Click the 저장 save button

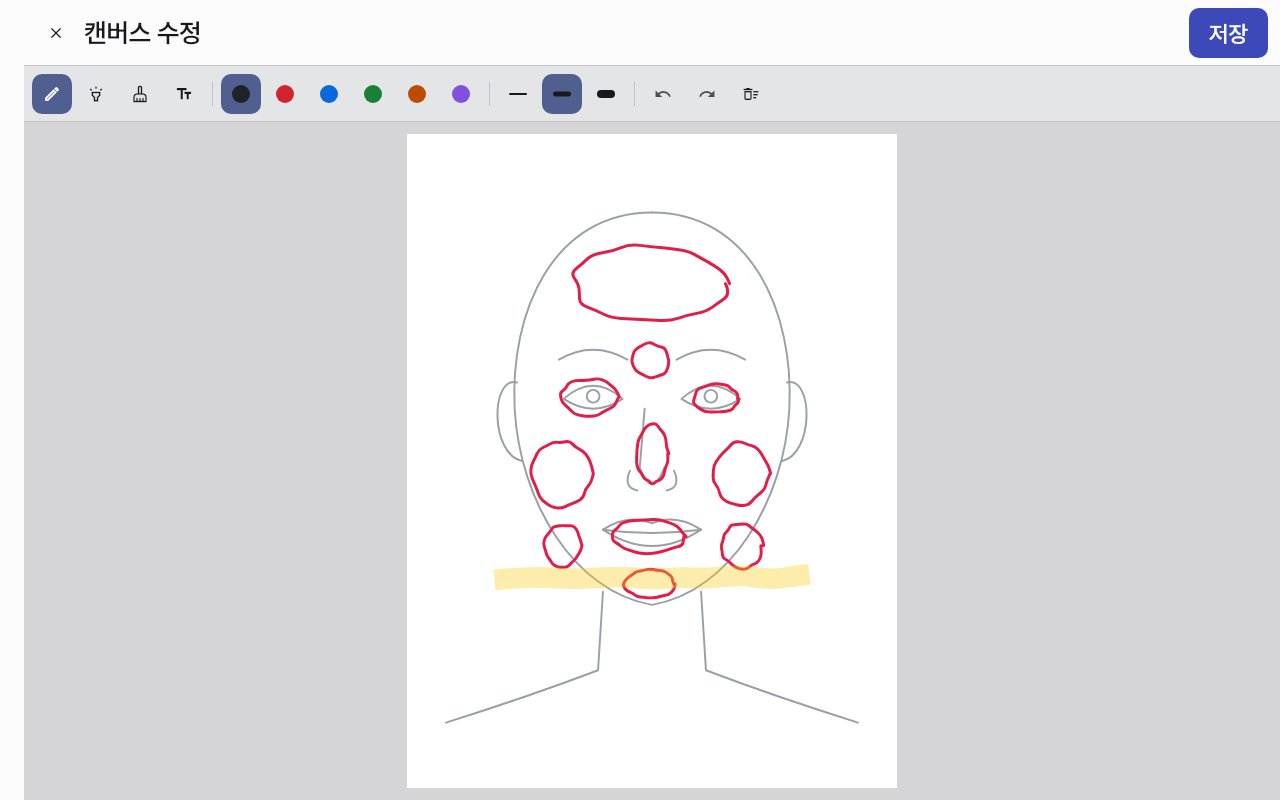(1228, 33)
